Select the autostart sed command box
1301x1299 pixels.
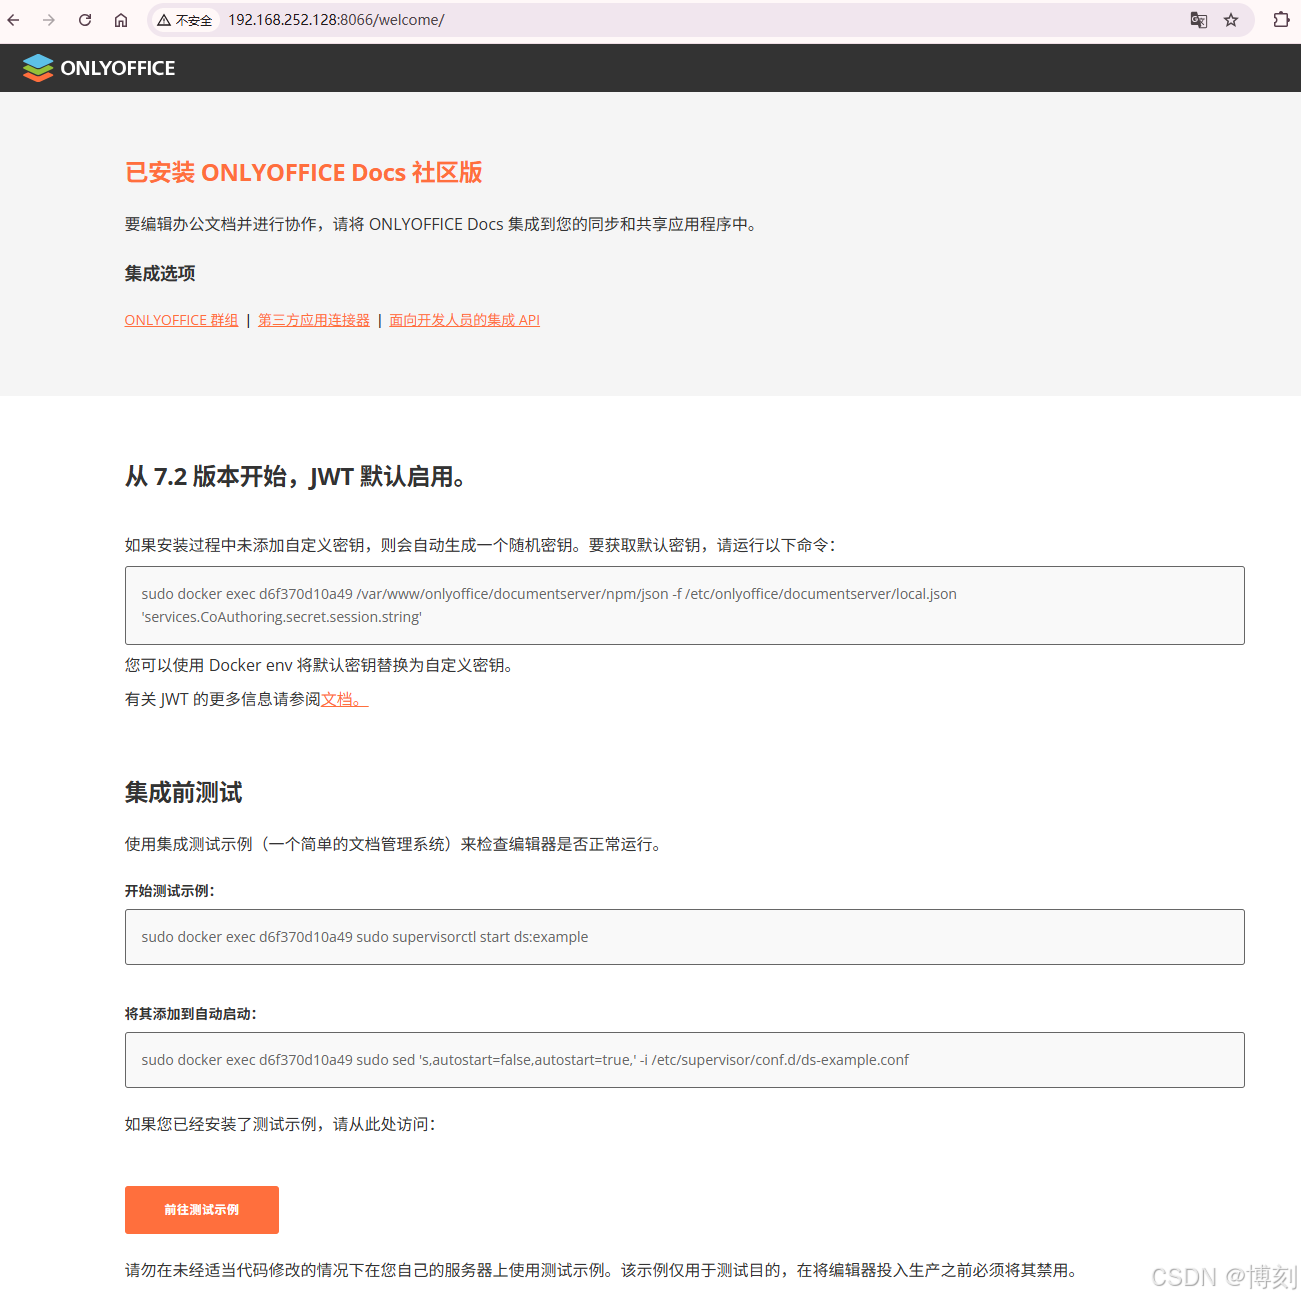click(x=685, y=1060)
